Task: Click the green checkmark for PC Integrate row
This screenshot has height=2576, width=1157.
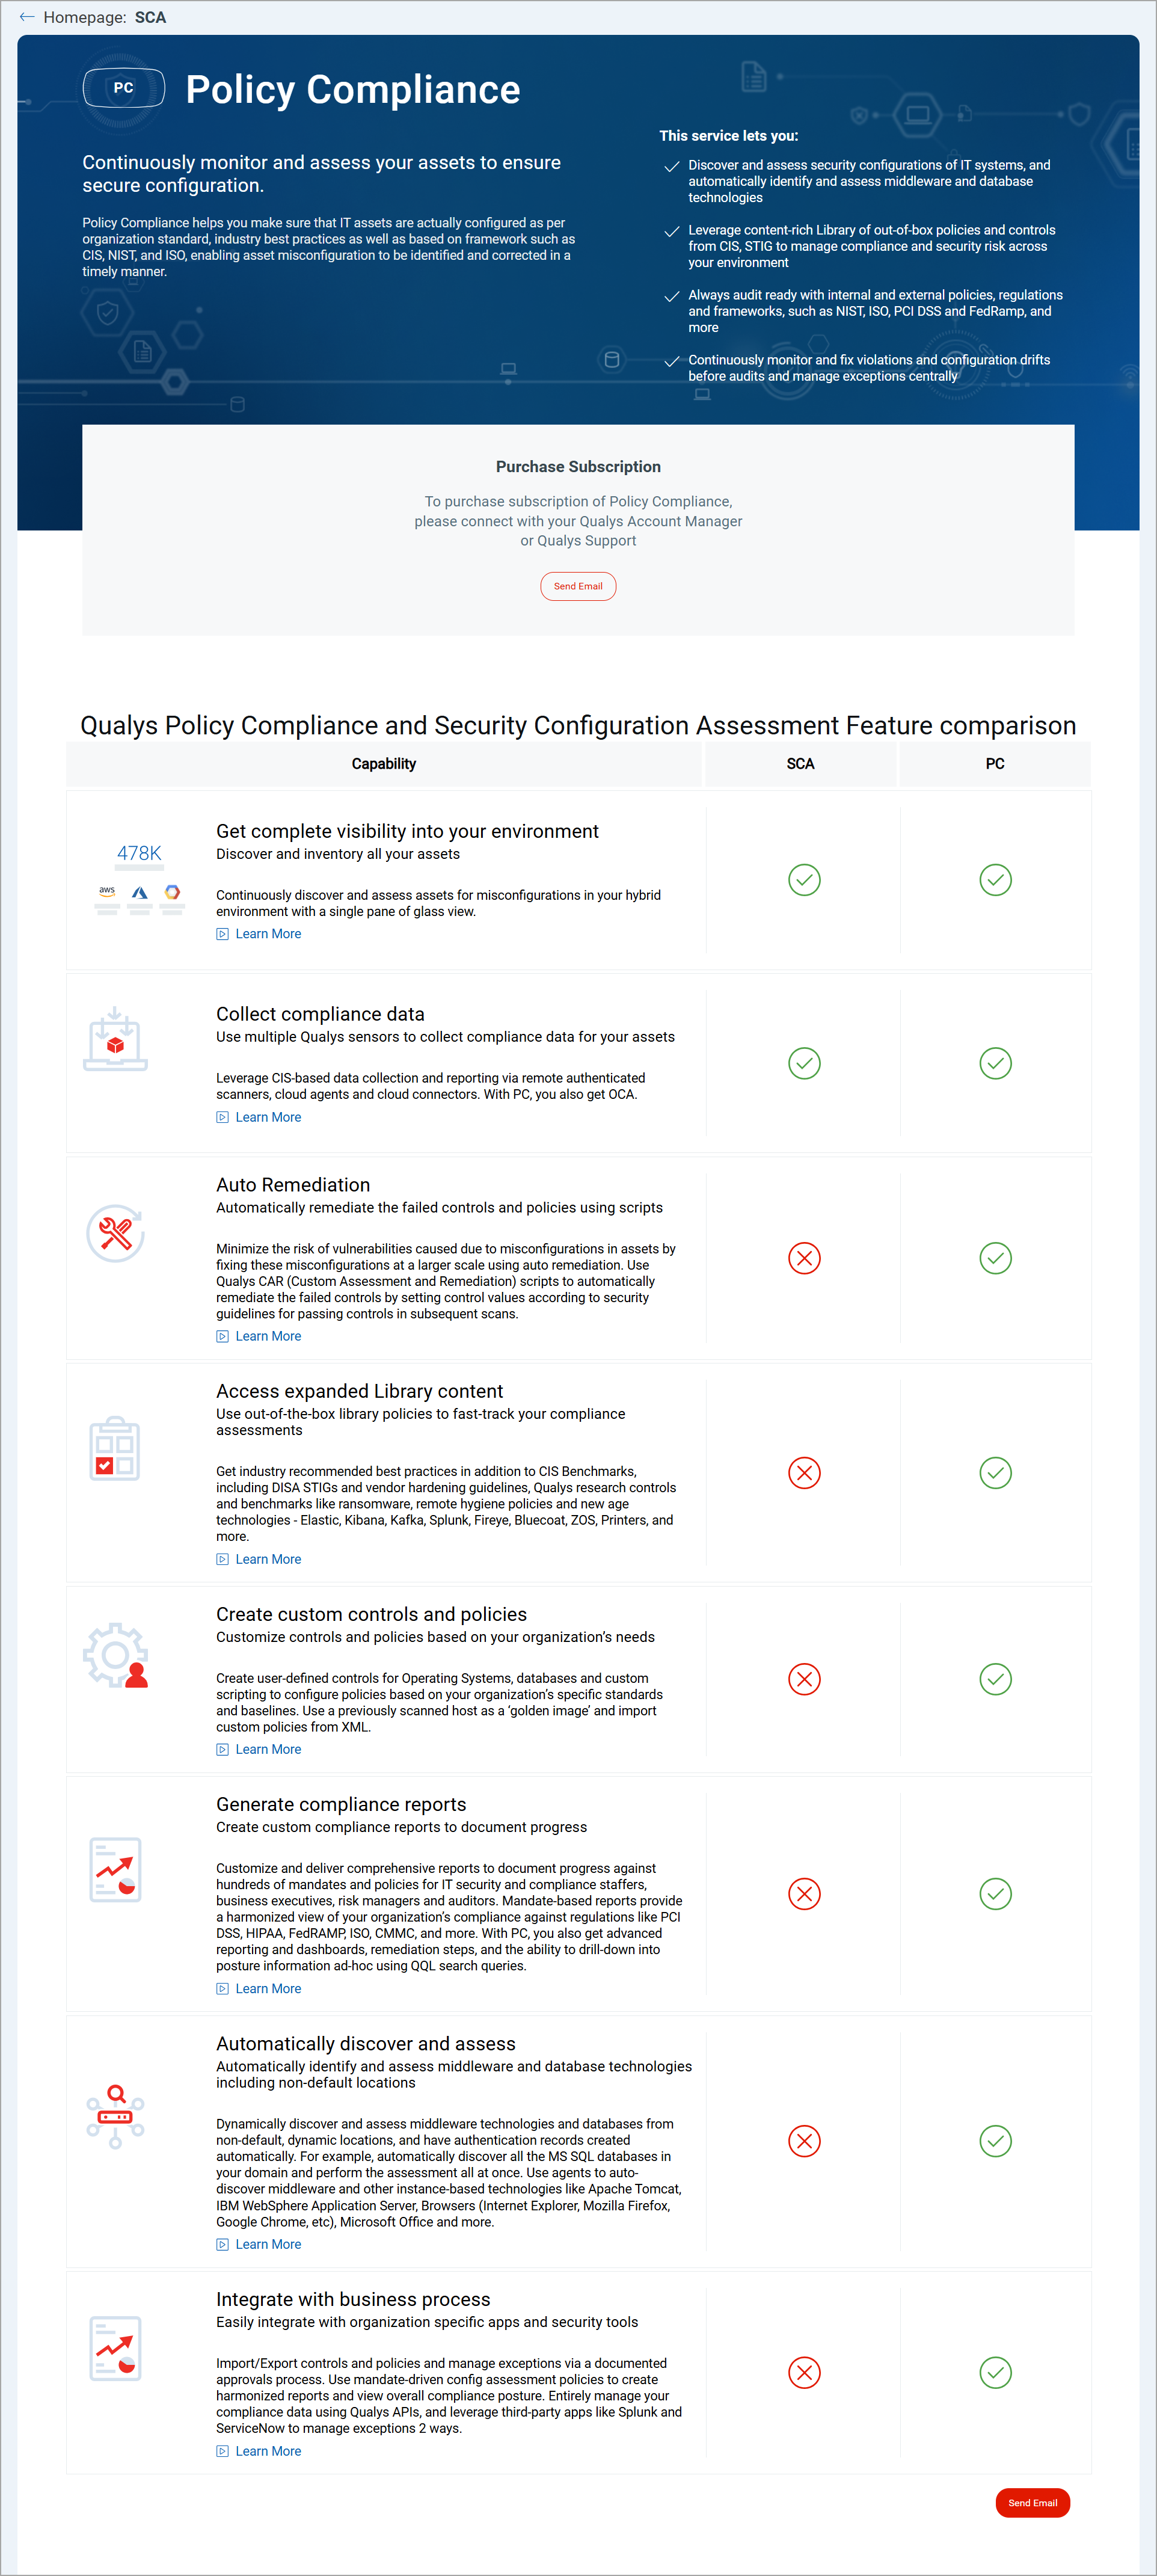Action: 995,2373
